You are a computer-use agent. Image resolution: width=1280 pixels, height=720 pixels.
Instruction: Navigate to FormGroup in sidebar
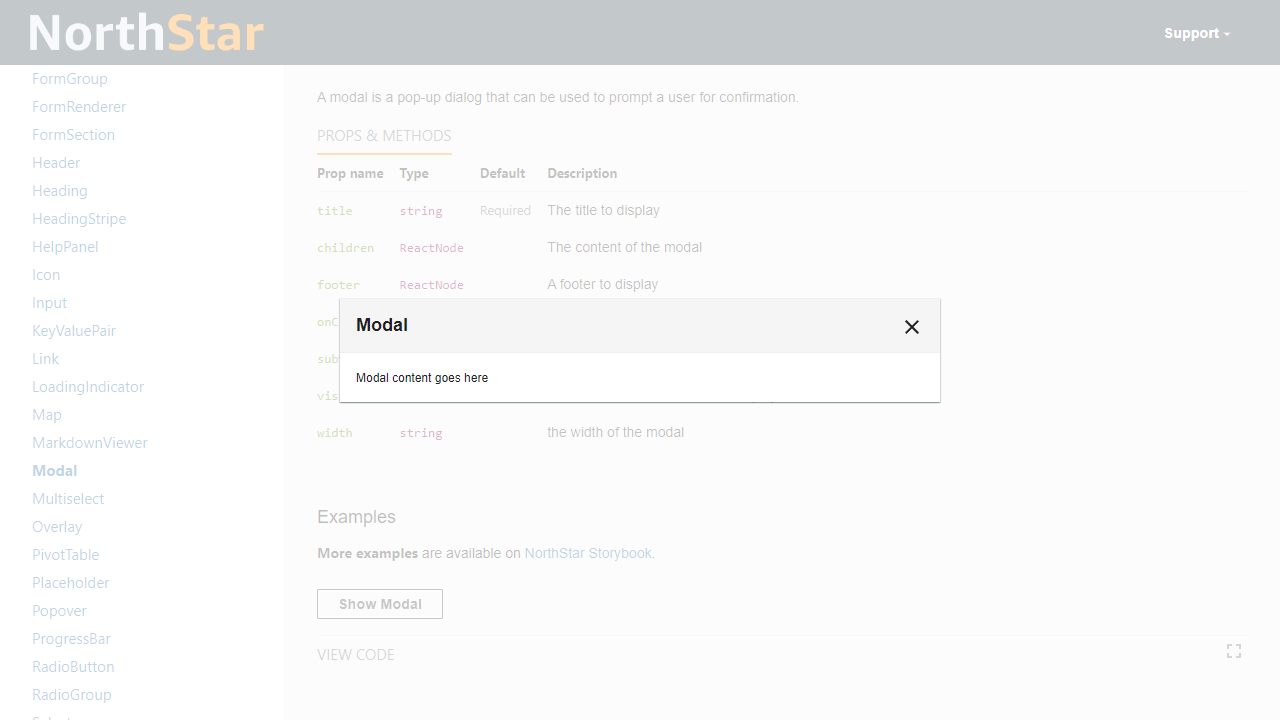(70, 79)
